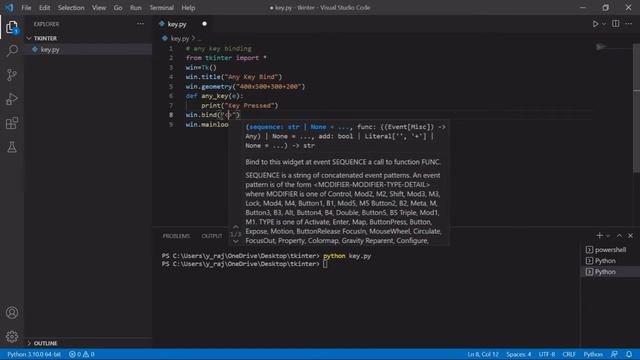Show errors and warnings count

click(x=82, y=354)
